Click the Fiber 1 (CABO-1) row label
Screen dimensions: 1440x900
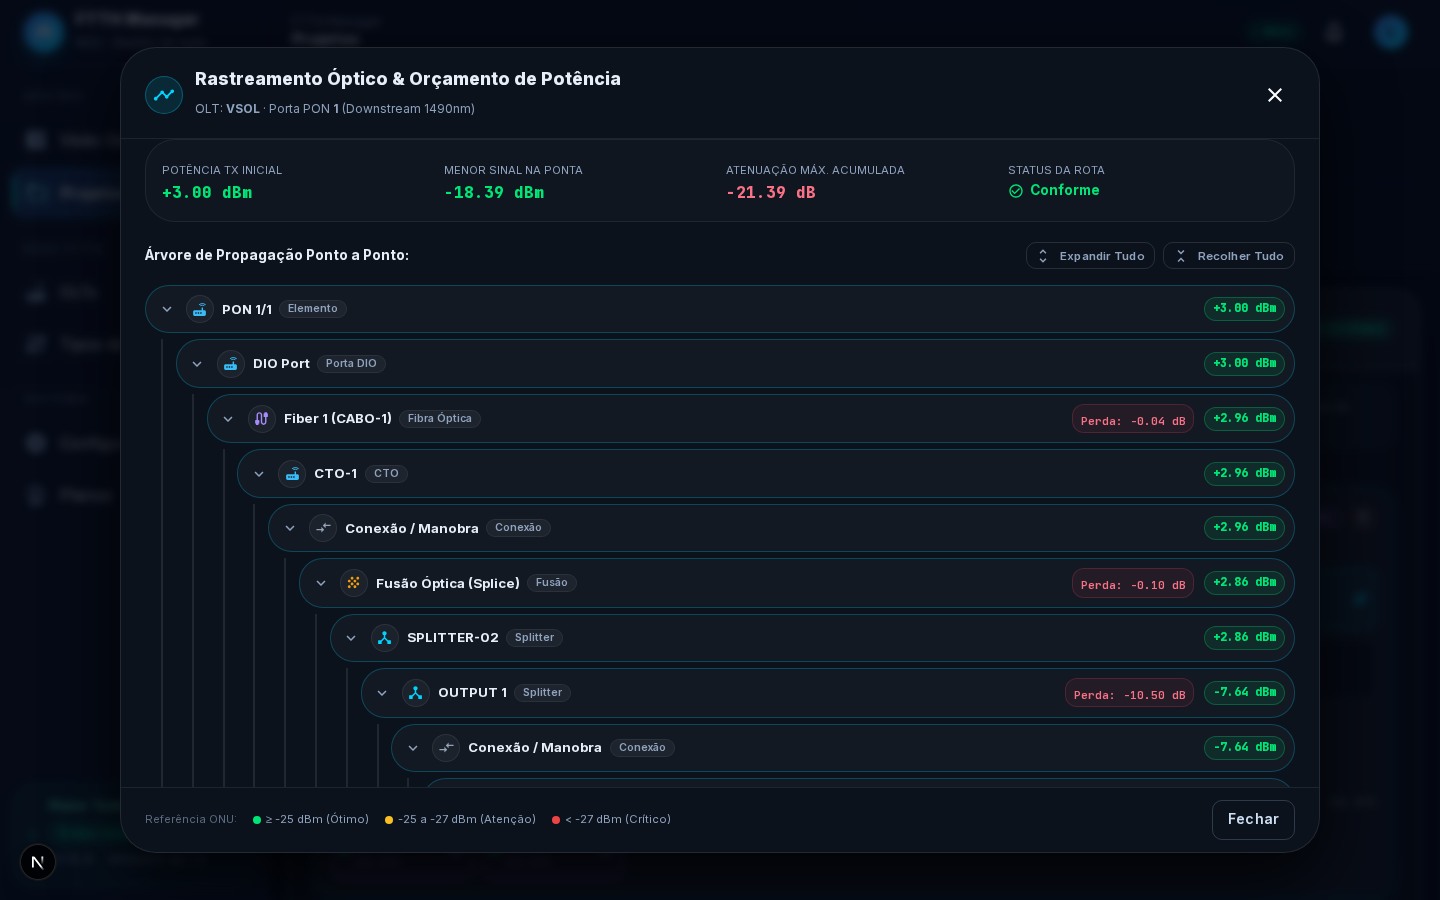coord(338,419)
